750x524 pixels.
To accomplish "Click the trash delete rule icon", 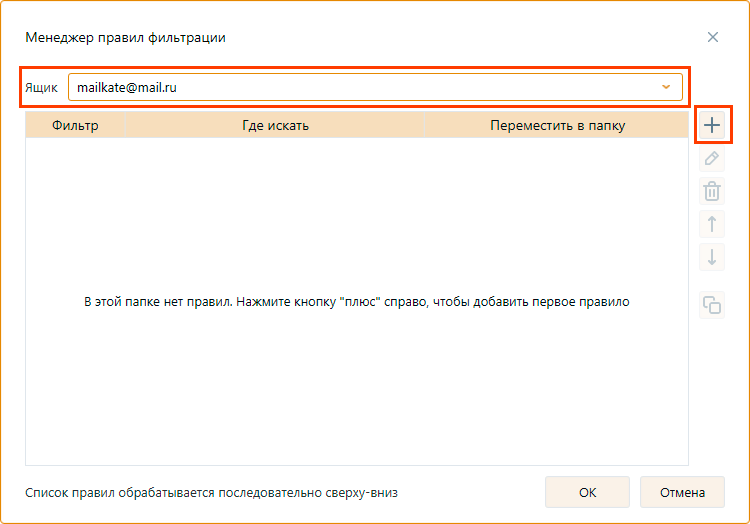I will coord(712,191).
